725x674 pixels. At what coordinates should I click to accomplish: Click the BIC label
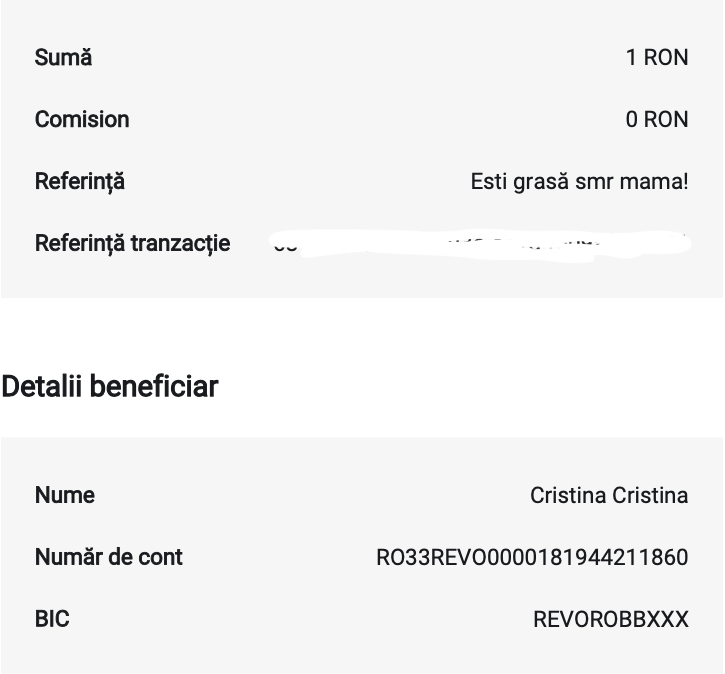pos(52,619)
